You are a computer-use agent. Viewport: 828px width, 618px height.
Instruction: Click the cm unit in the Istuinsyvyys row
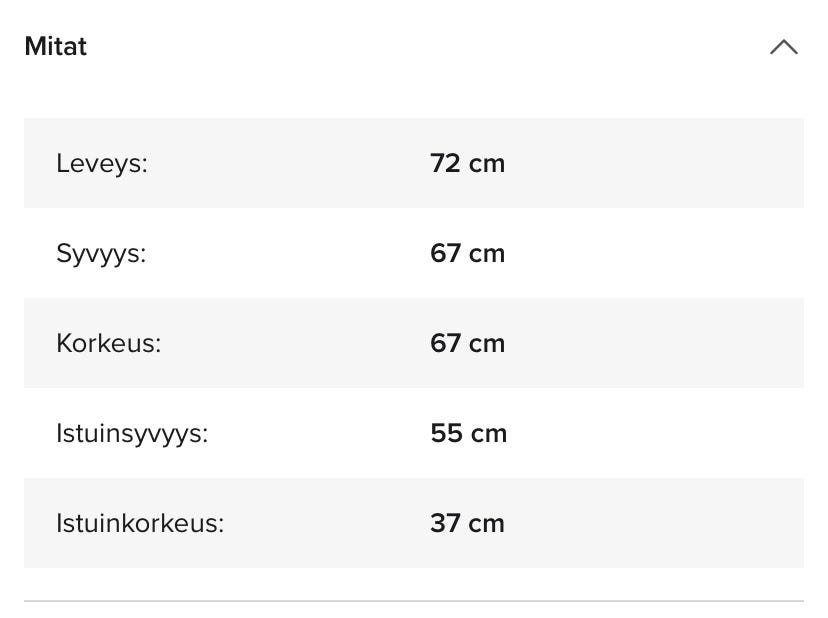[490, 433]
